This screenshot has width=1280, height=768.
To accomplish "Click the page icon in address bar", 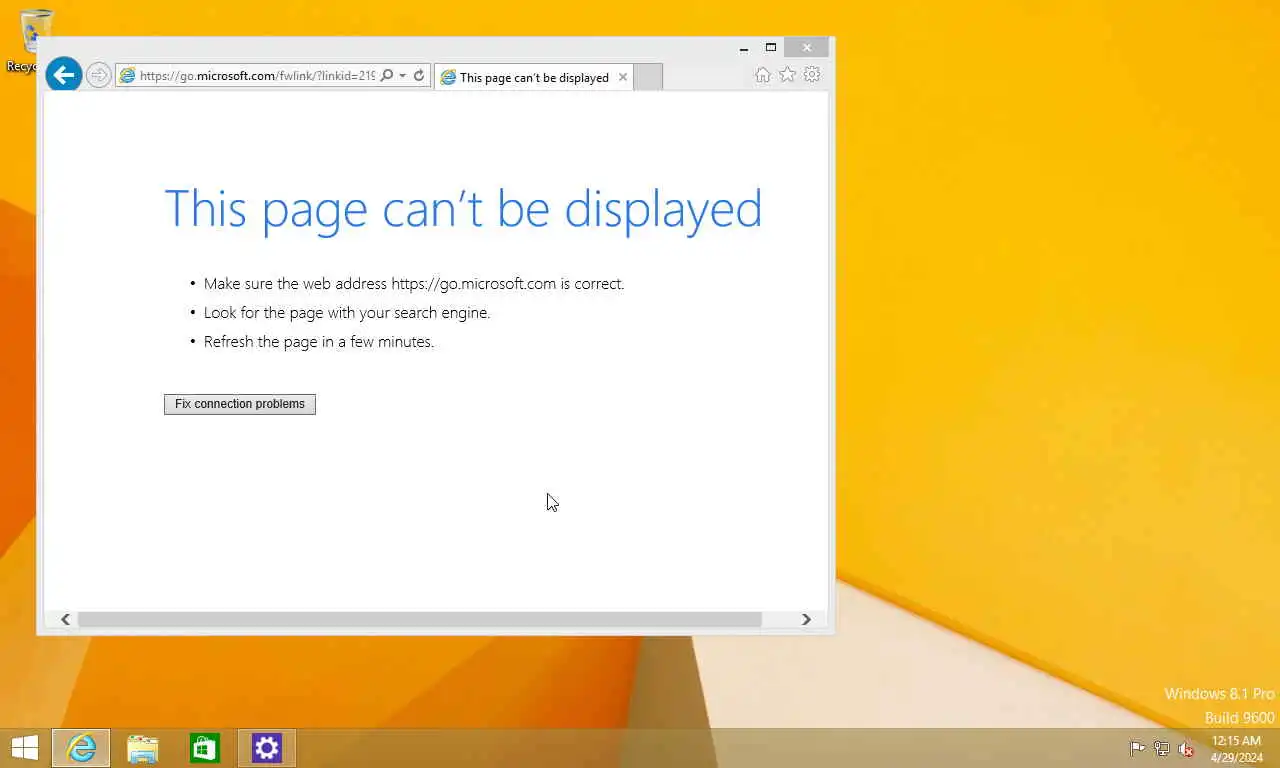I will coord(127,76).
